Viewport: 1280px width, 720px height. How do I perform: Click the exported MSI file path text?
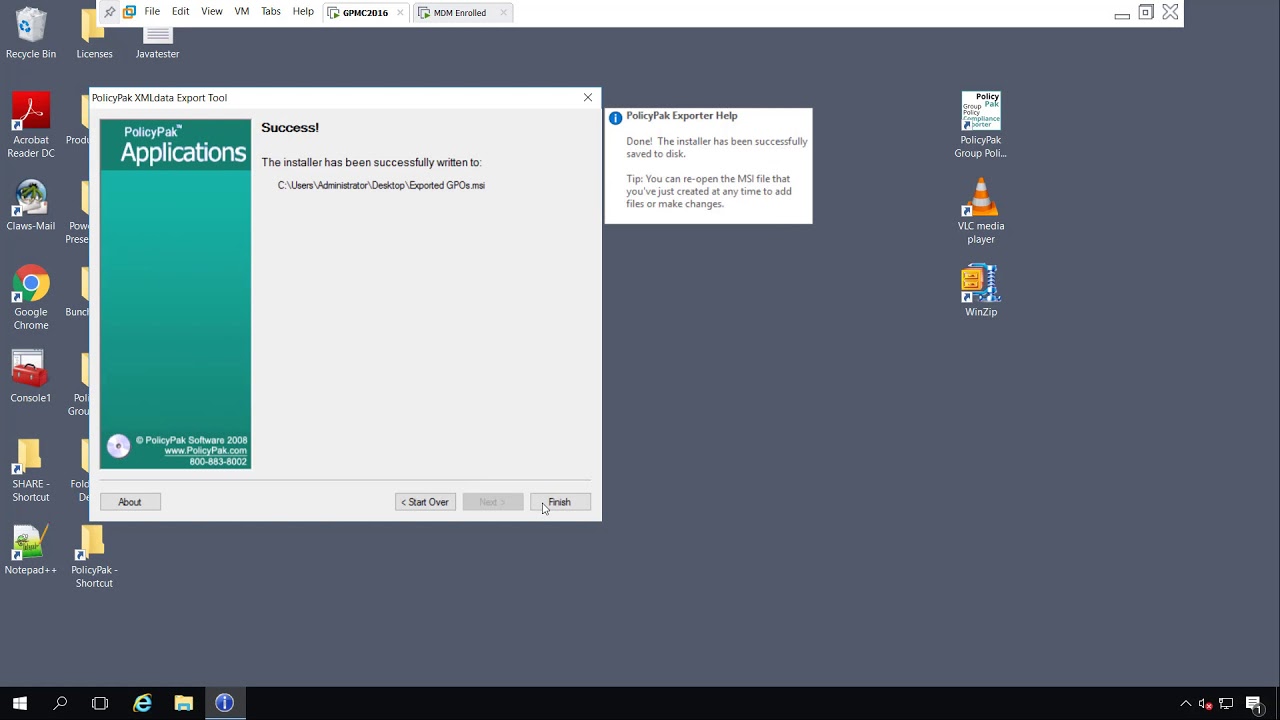click(381, 185)
